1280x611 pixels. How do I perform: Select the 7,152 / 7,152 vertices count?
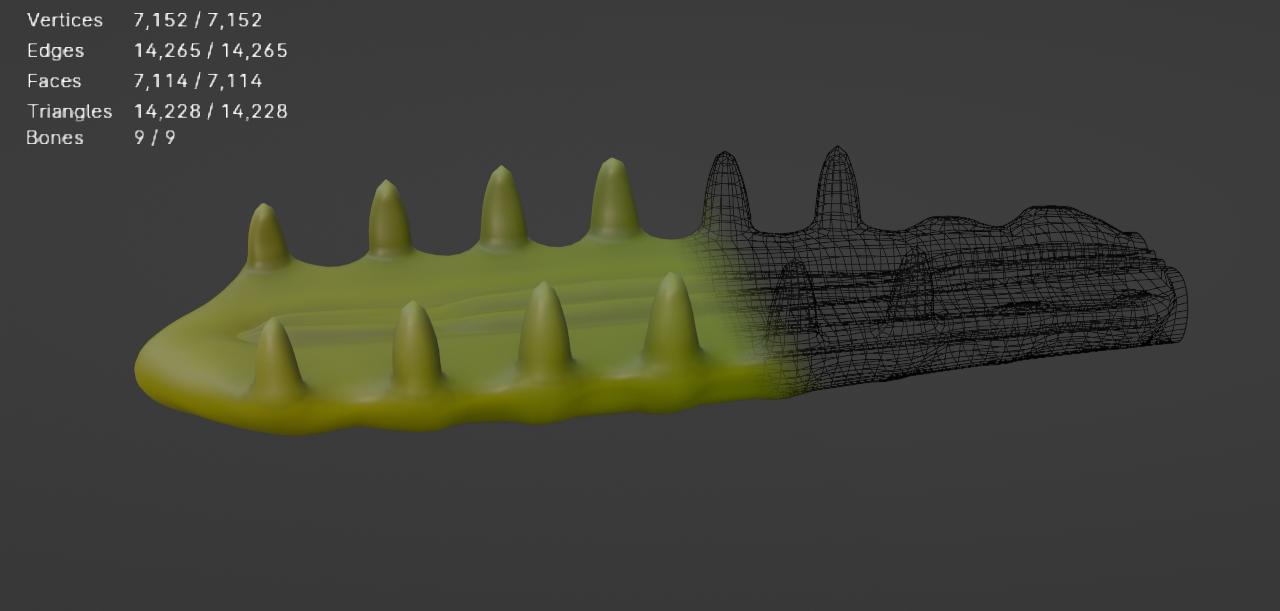[197, 20]
